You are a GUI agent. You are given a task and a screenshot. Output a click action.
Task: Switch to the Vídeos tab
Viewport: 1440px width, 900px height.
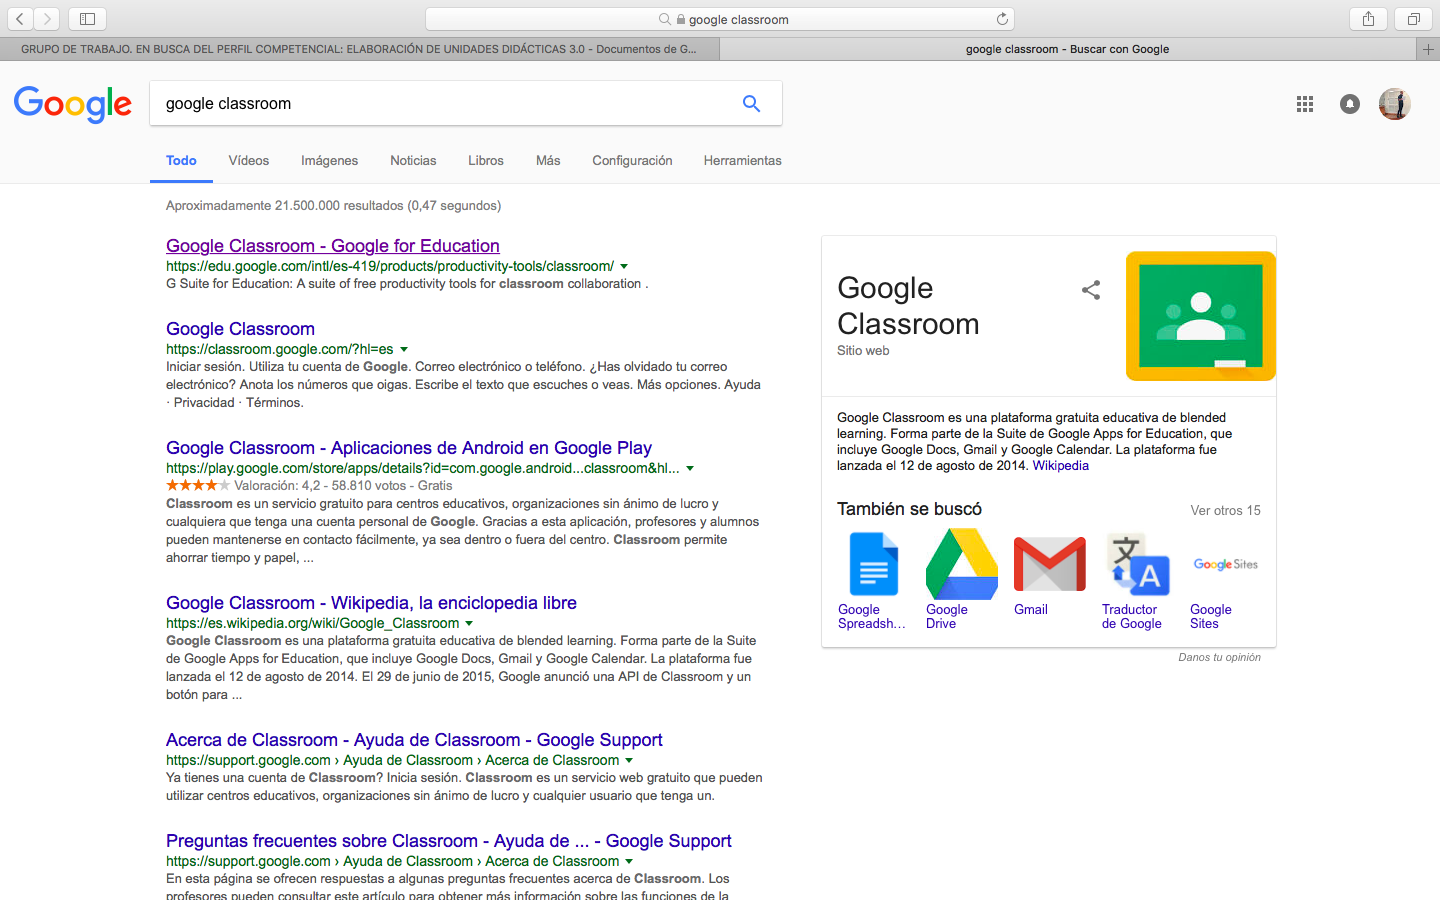[249, 160]
